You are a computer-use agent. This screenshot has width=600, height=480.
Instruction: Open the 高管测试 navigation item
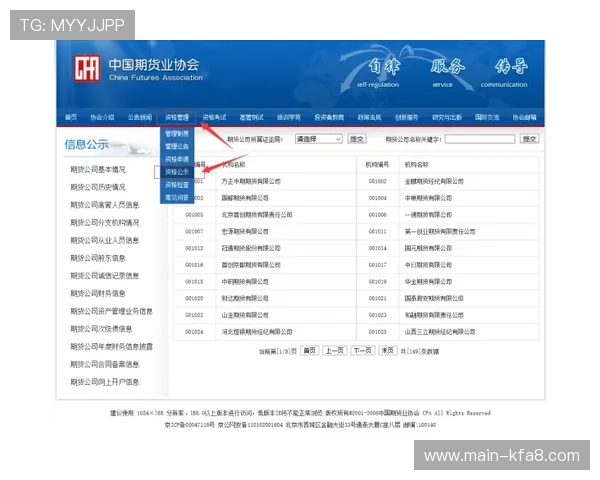(251, 117)
